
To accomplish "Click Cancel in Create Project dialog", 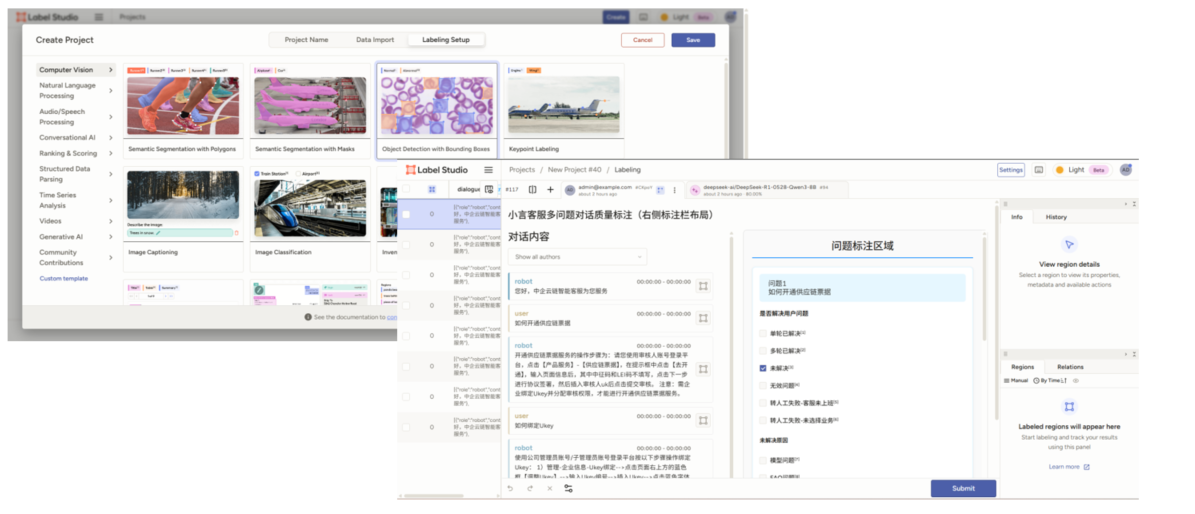I will tap(642, 40).
